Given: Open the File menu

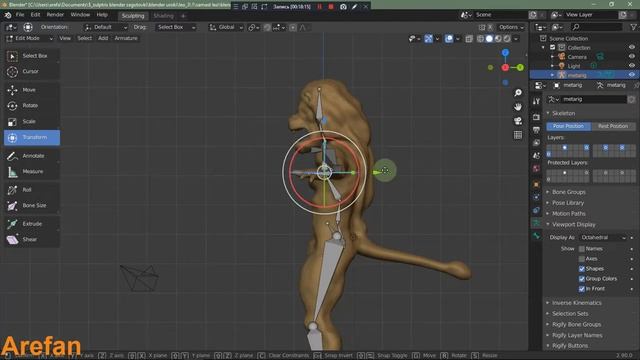Looking at the screenshot, I should coord(20,15).
